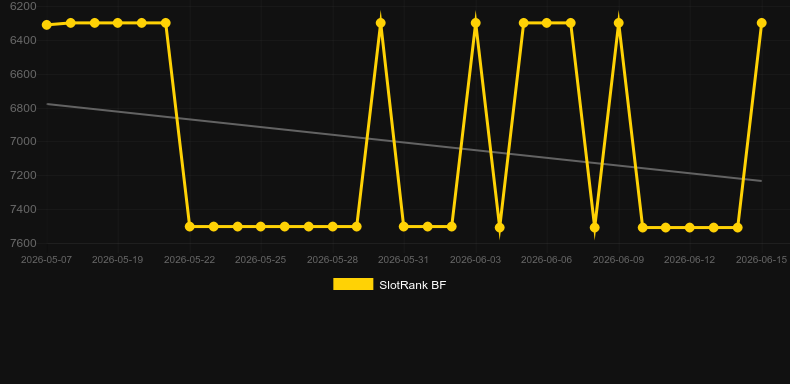Viewport: 790px width, 384px height.
Task: Toggle the SlotRank BF legend label
Action: coord(413,285)
